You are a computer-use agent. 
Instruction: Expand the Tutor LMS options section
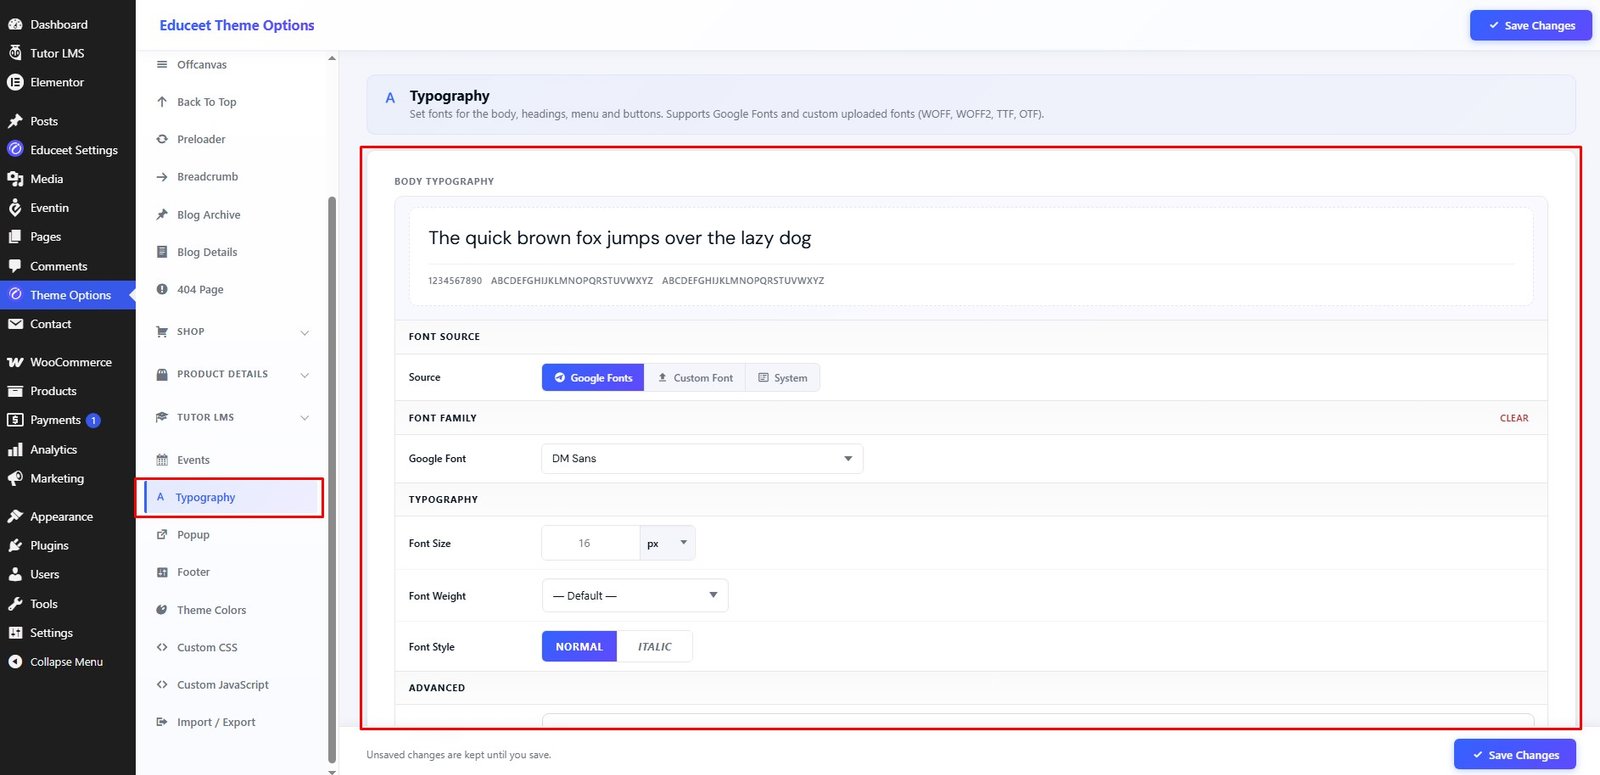pos(233,418)
